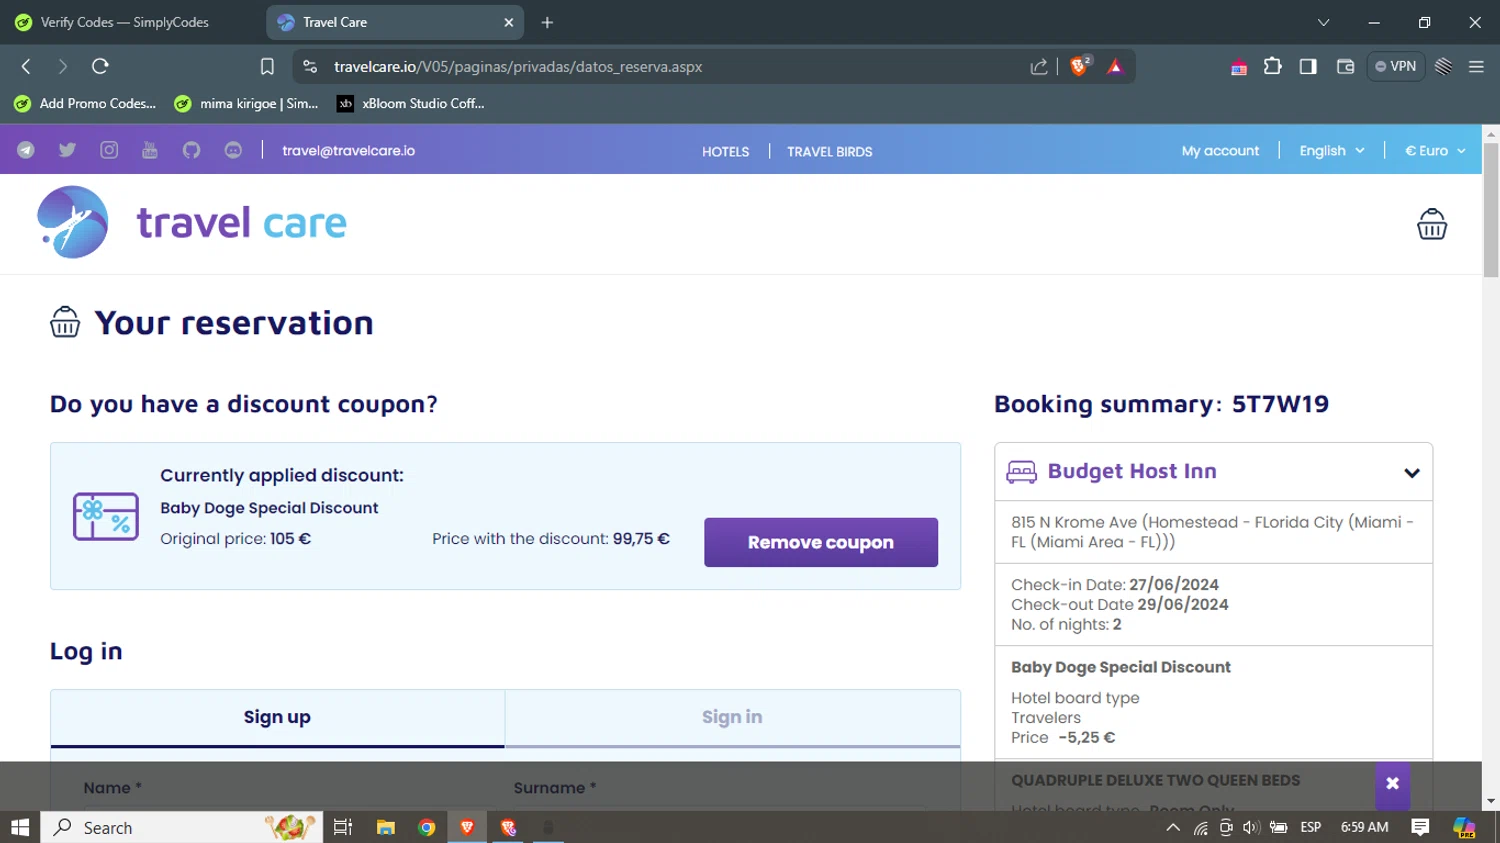Open the Telegram social icon

coord(26,150)
